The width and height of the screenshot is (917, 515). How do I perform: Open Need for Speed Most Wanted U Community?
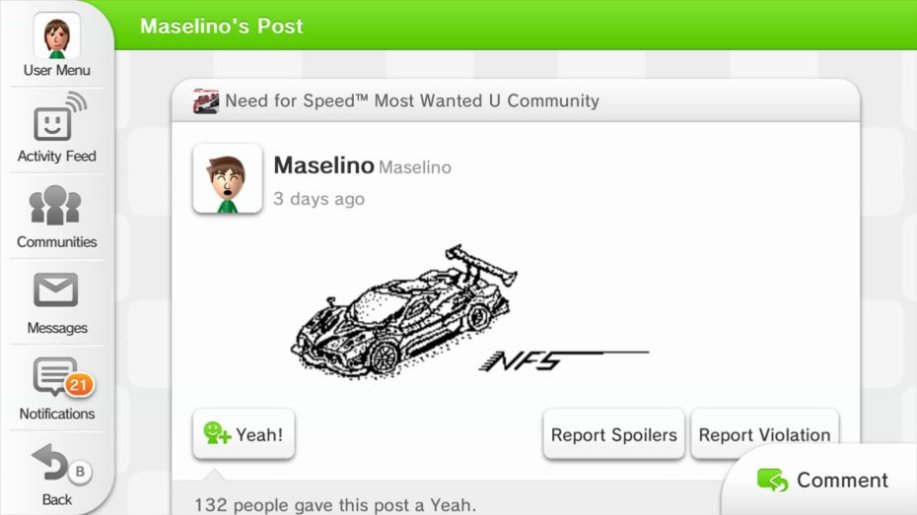click(412, 101)
